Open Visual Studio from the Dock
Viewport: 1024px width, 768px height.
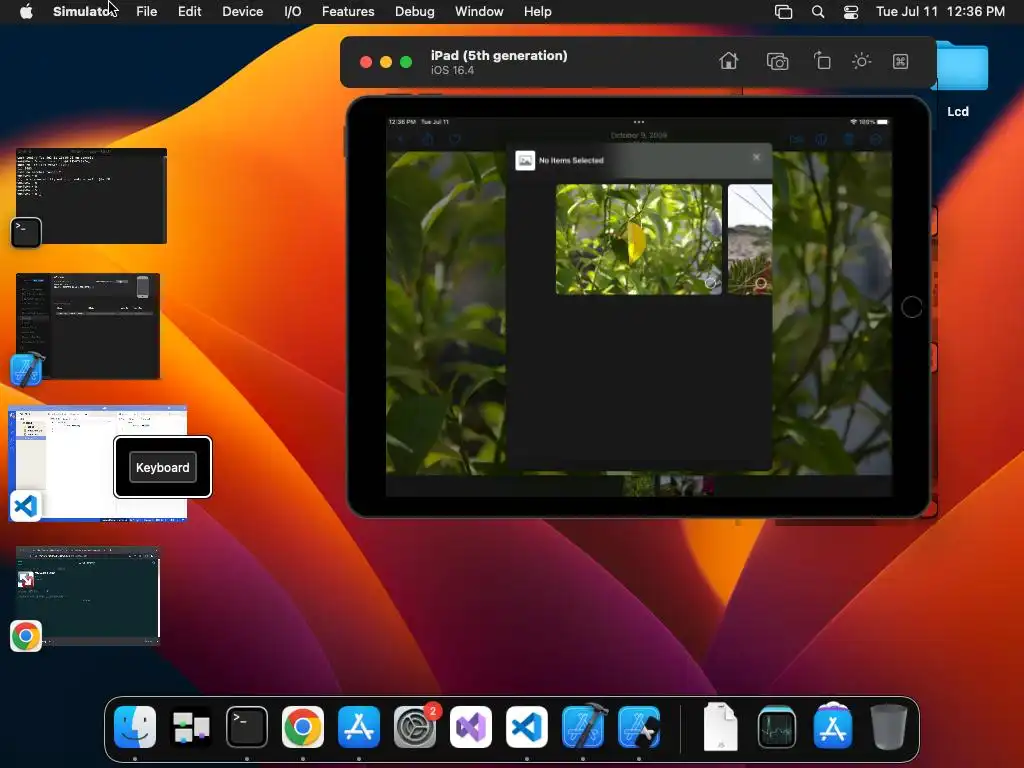click(x=471, y=727)
